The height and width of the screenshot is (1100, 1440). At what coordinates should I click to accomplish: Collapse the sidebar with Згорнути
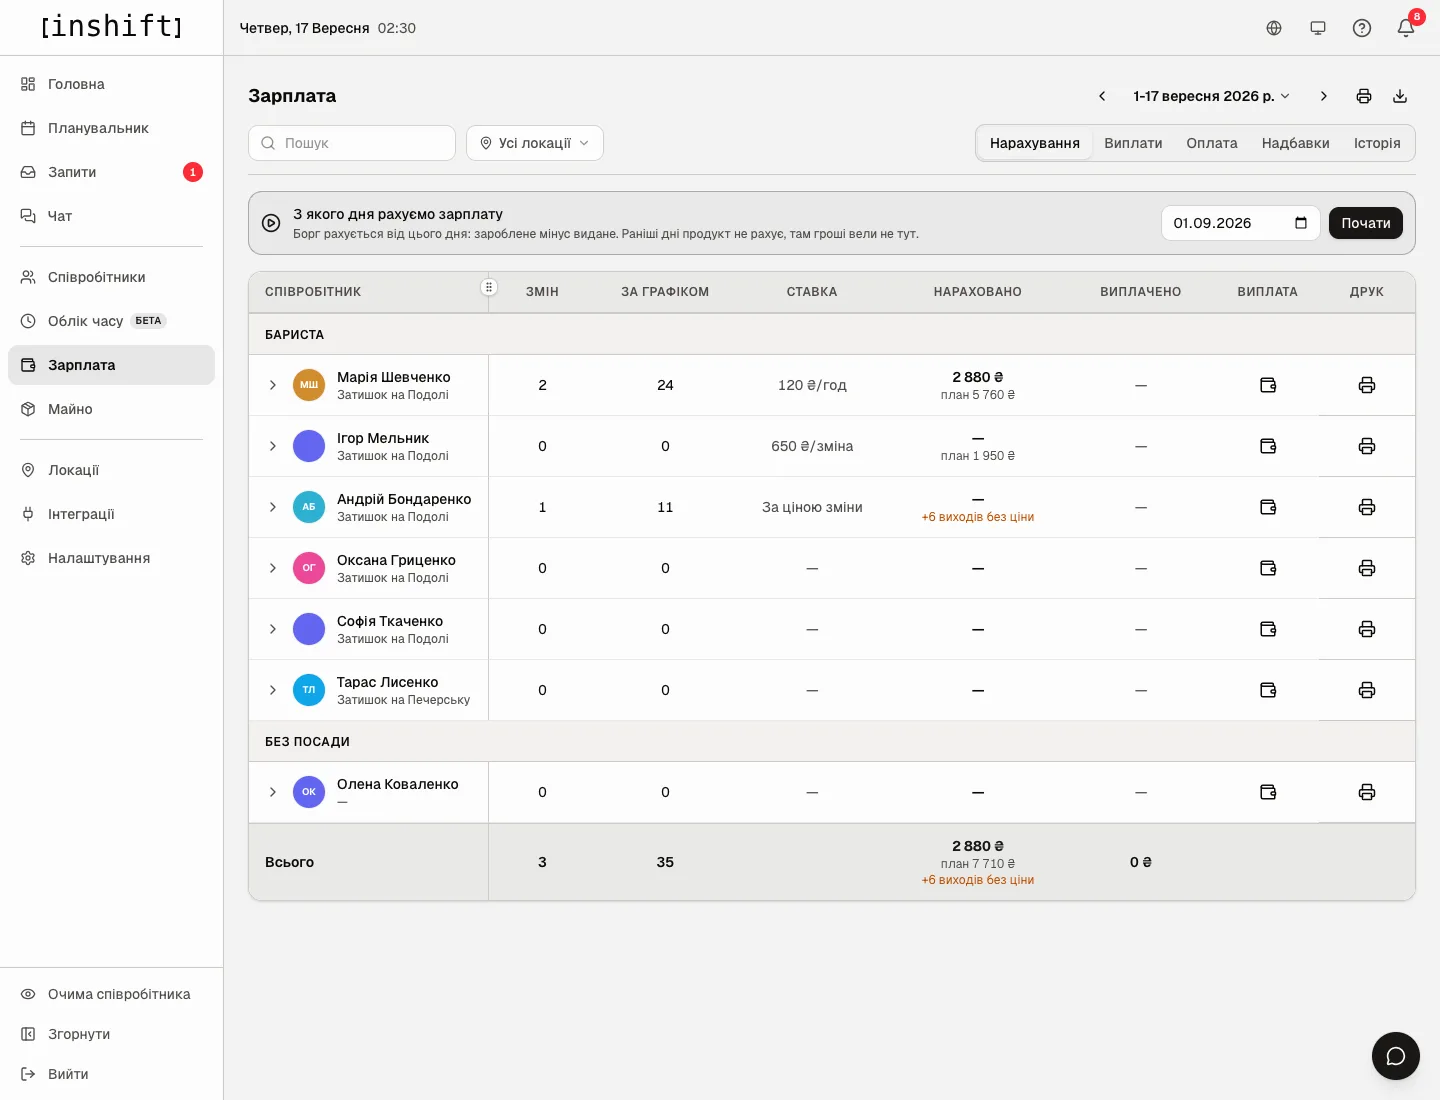111,1034
